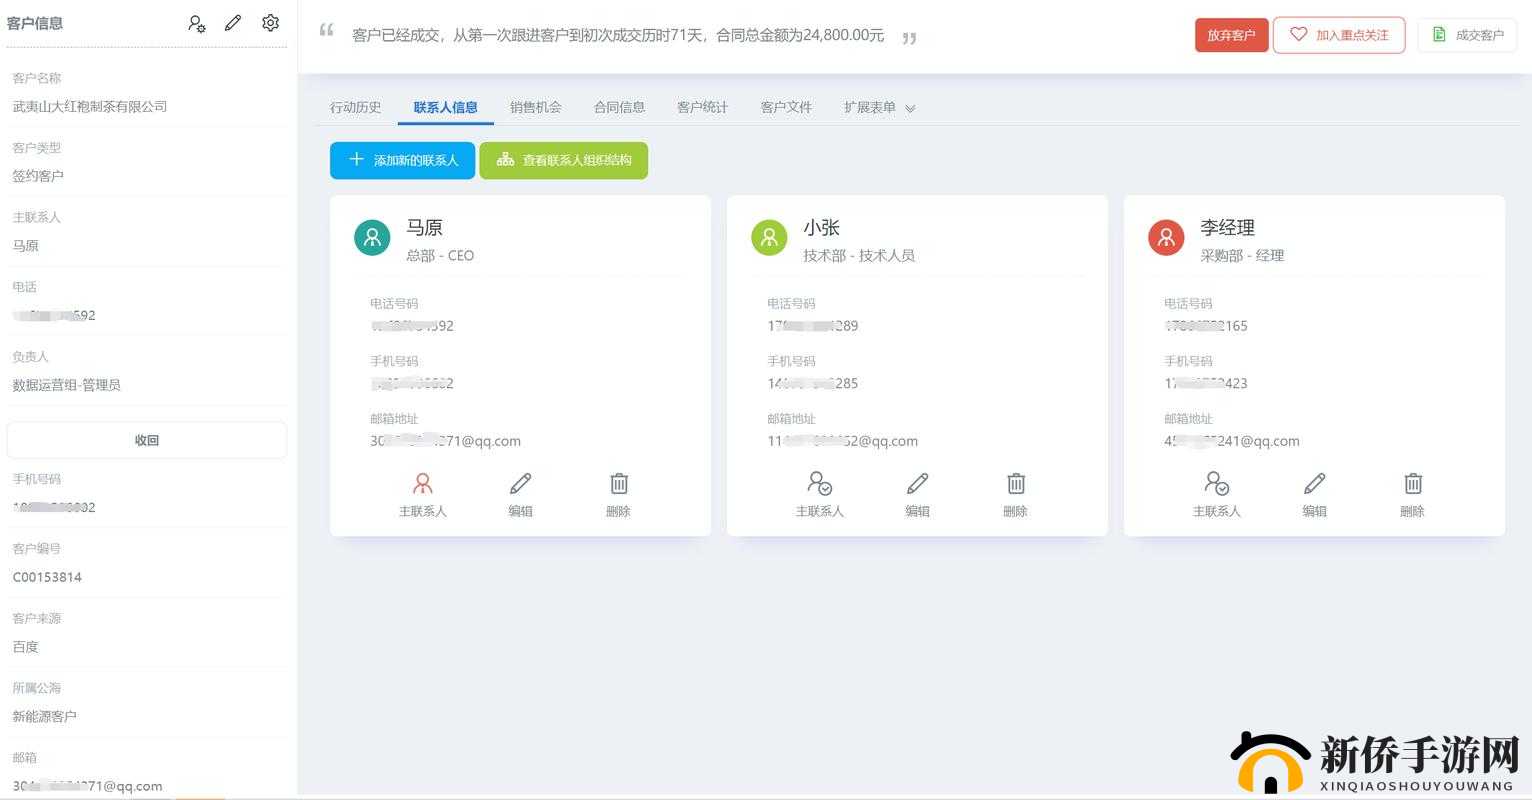This screenshot has width=1532, height=800.
Task: Switch to the 客户统计 tab
Action: click(x=702, y=106)
